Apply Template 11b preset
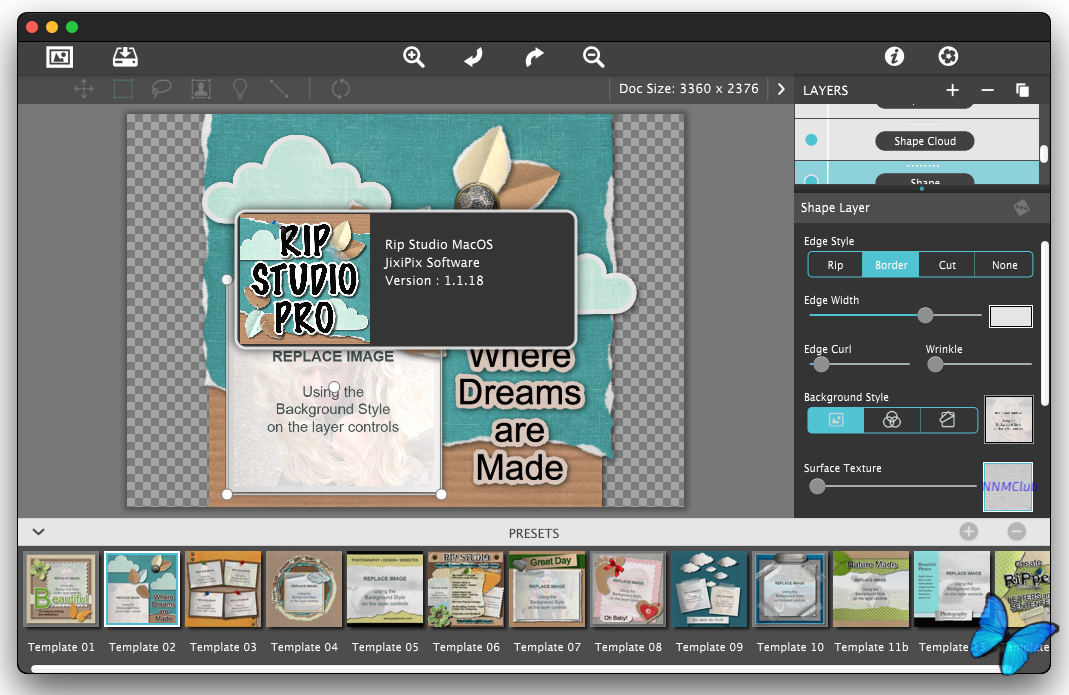Screen dimensions: 1069x695 tap(871, 589)
